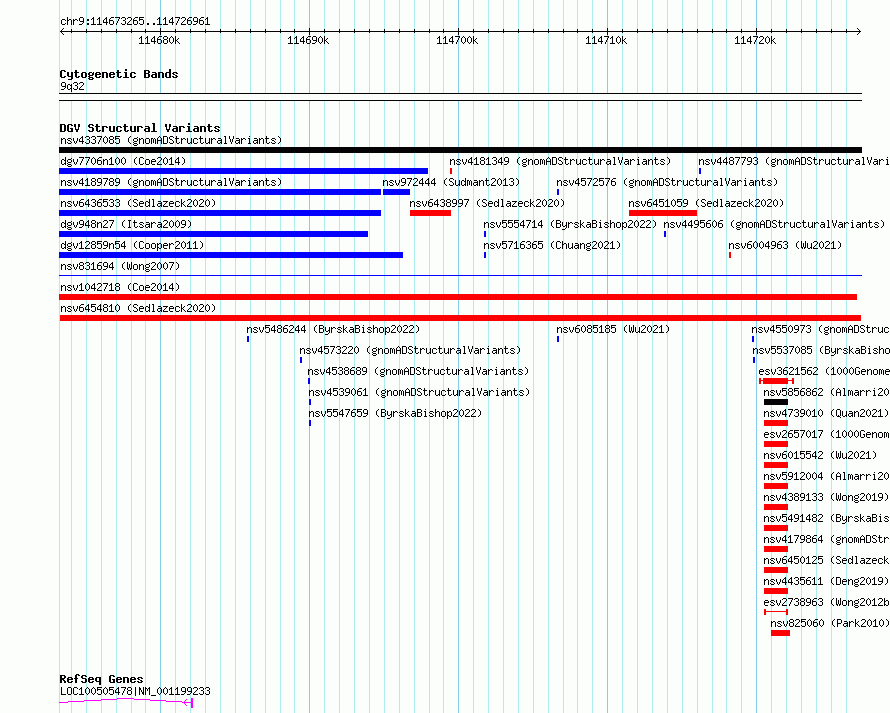Open nsv4389133 (Wong2019) variant
This screenshot has height=713, width=890.
(826, 497)
